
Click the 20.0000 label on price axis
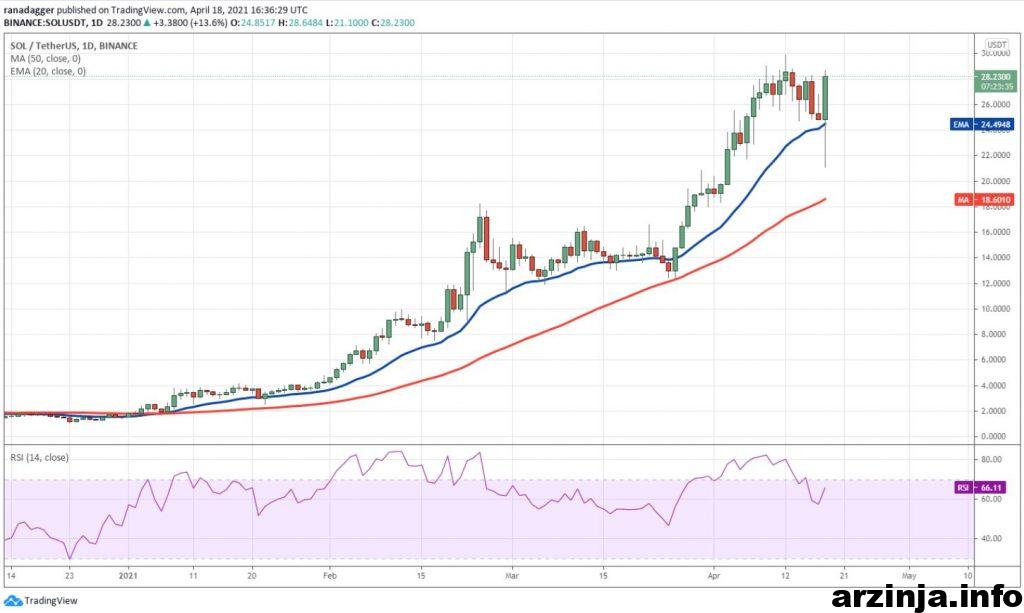pyautogui.click(x=993, y=181)
